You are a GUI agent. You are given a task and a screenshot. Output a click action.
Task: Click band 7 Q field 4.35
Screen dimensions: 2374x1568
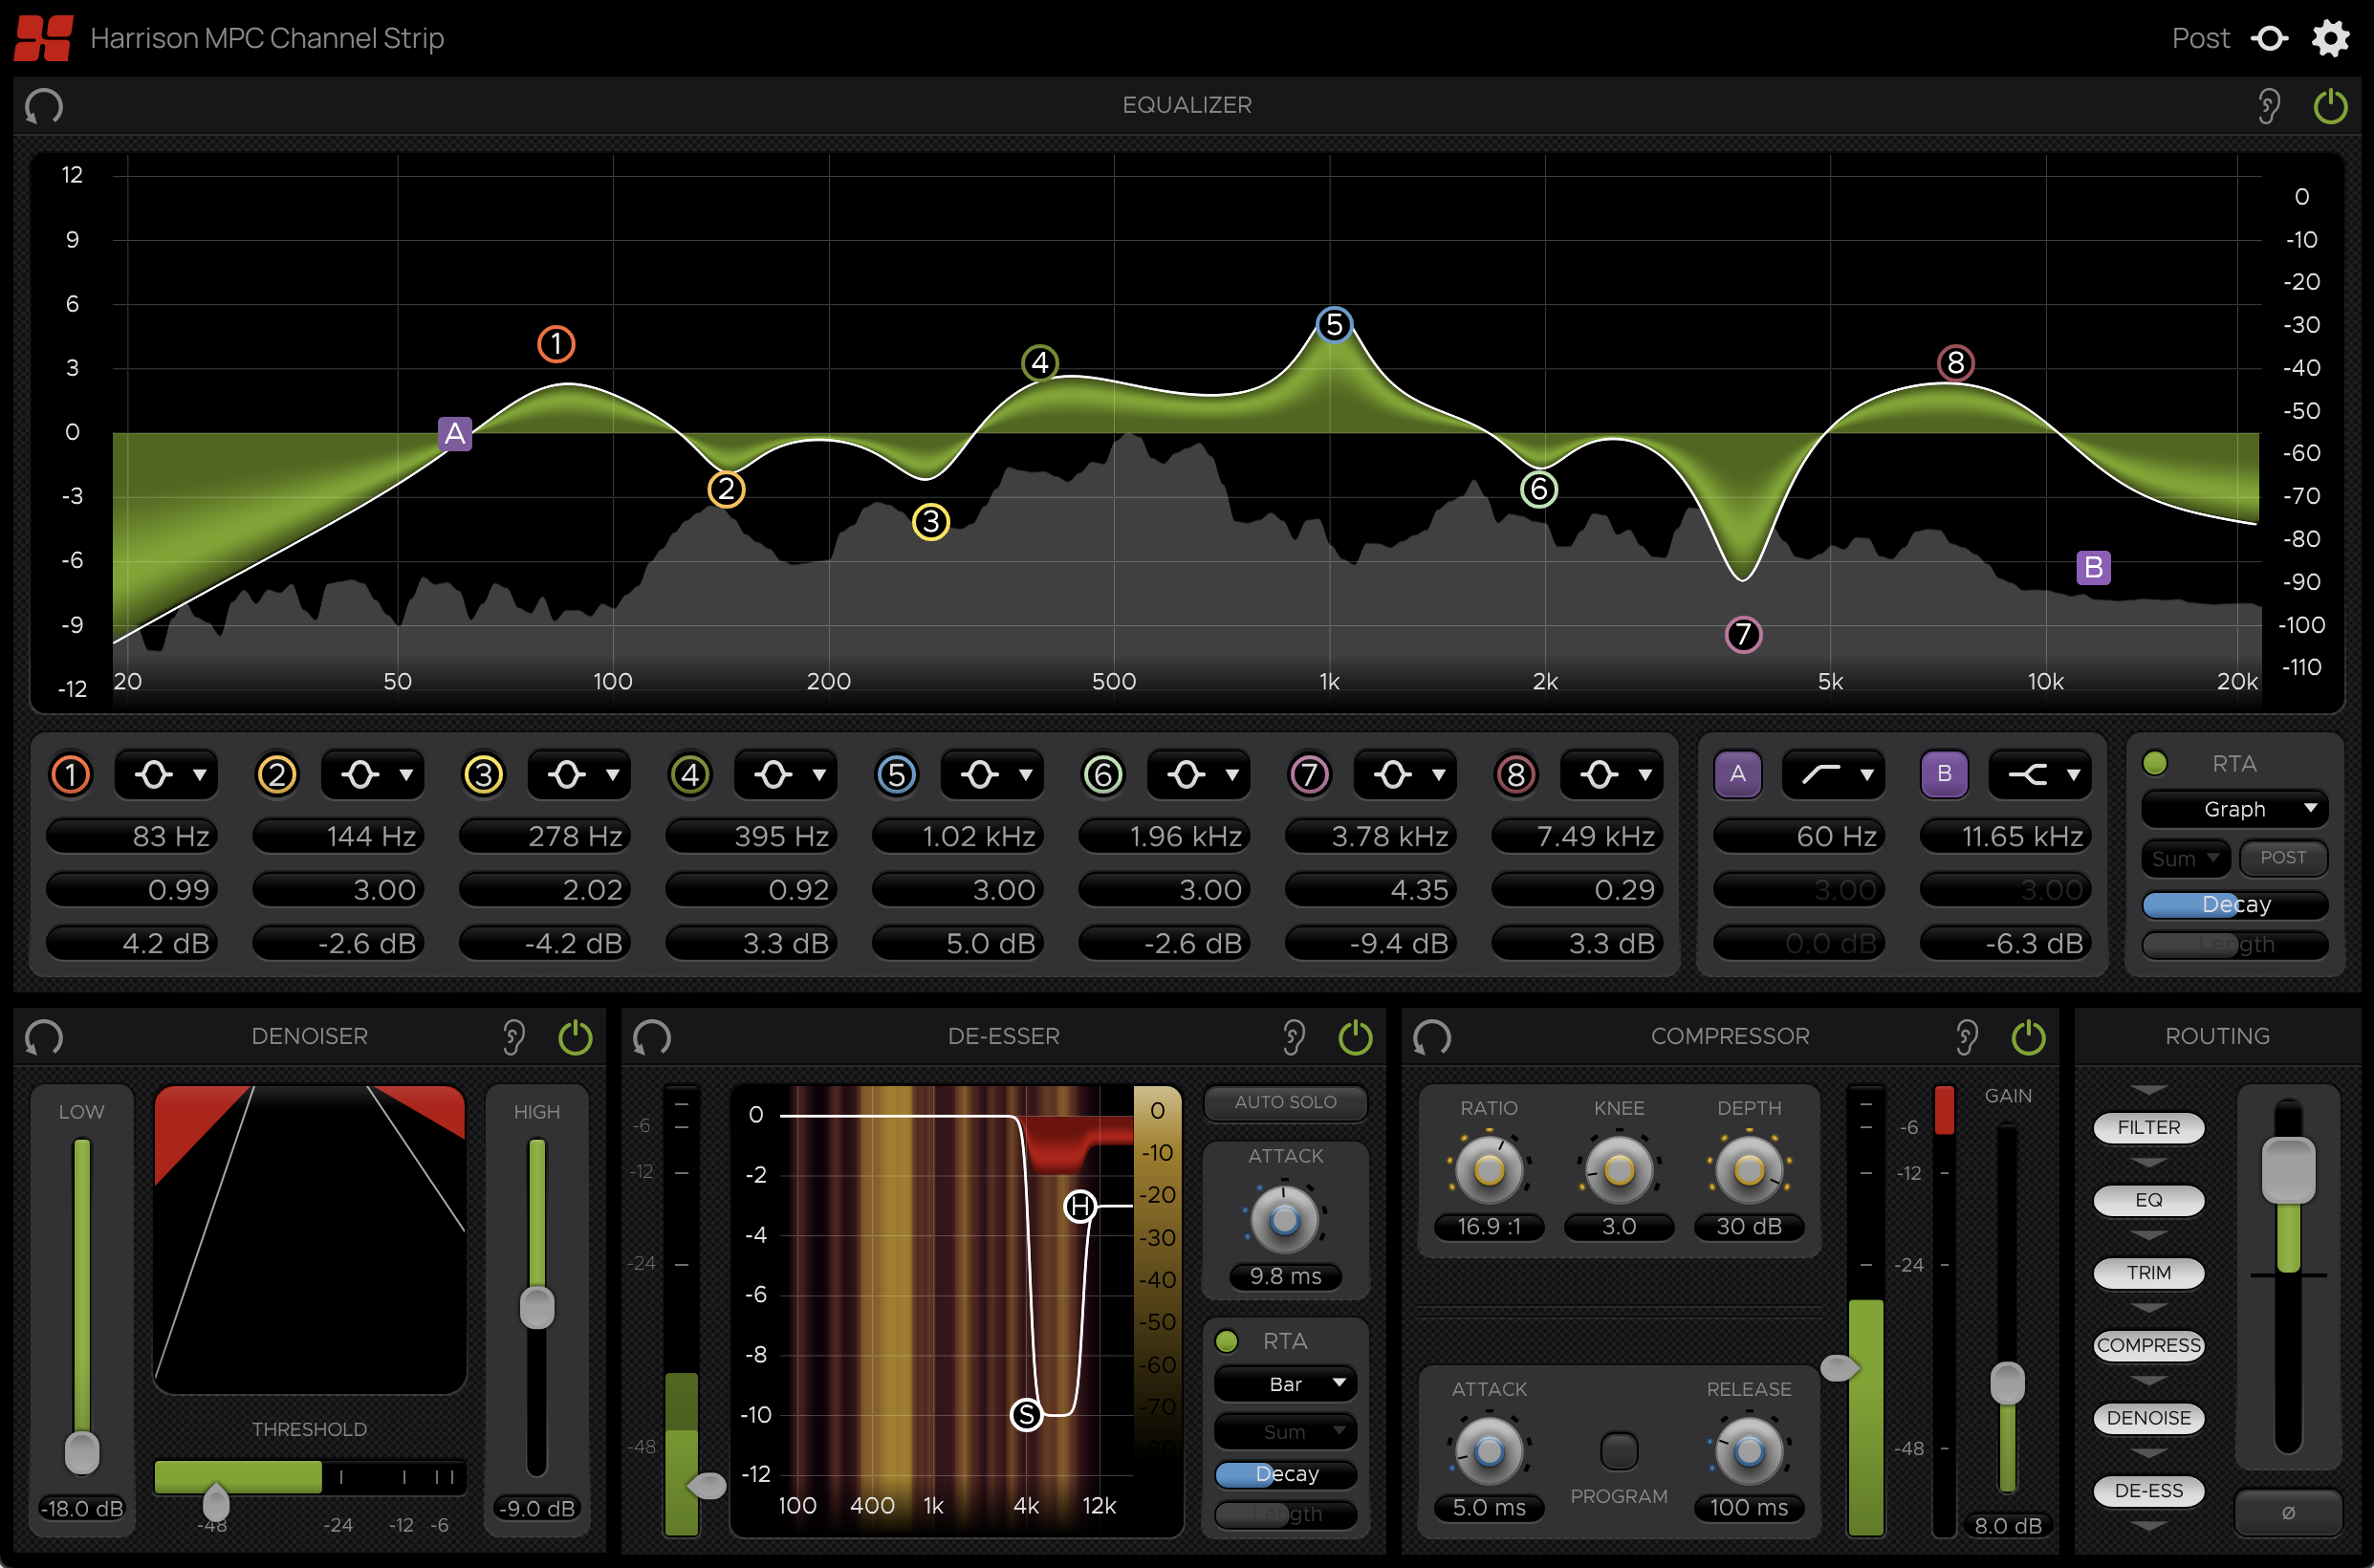[1370, 889]
